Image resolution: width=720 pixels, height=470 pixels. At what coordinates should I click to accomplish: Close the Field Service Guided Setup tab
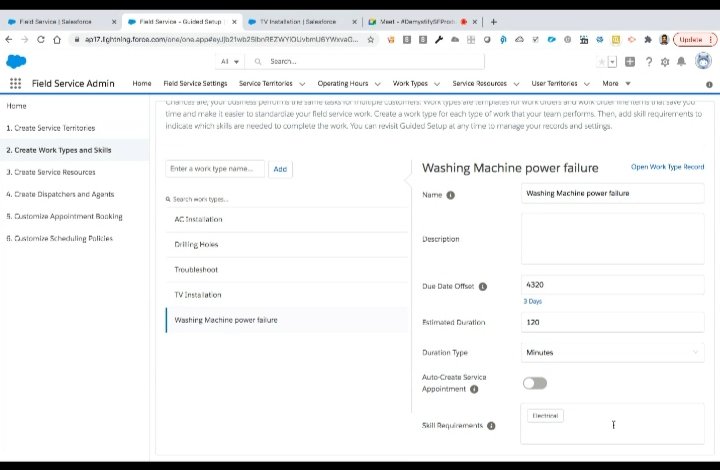pos(234,22)
